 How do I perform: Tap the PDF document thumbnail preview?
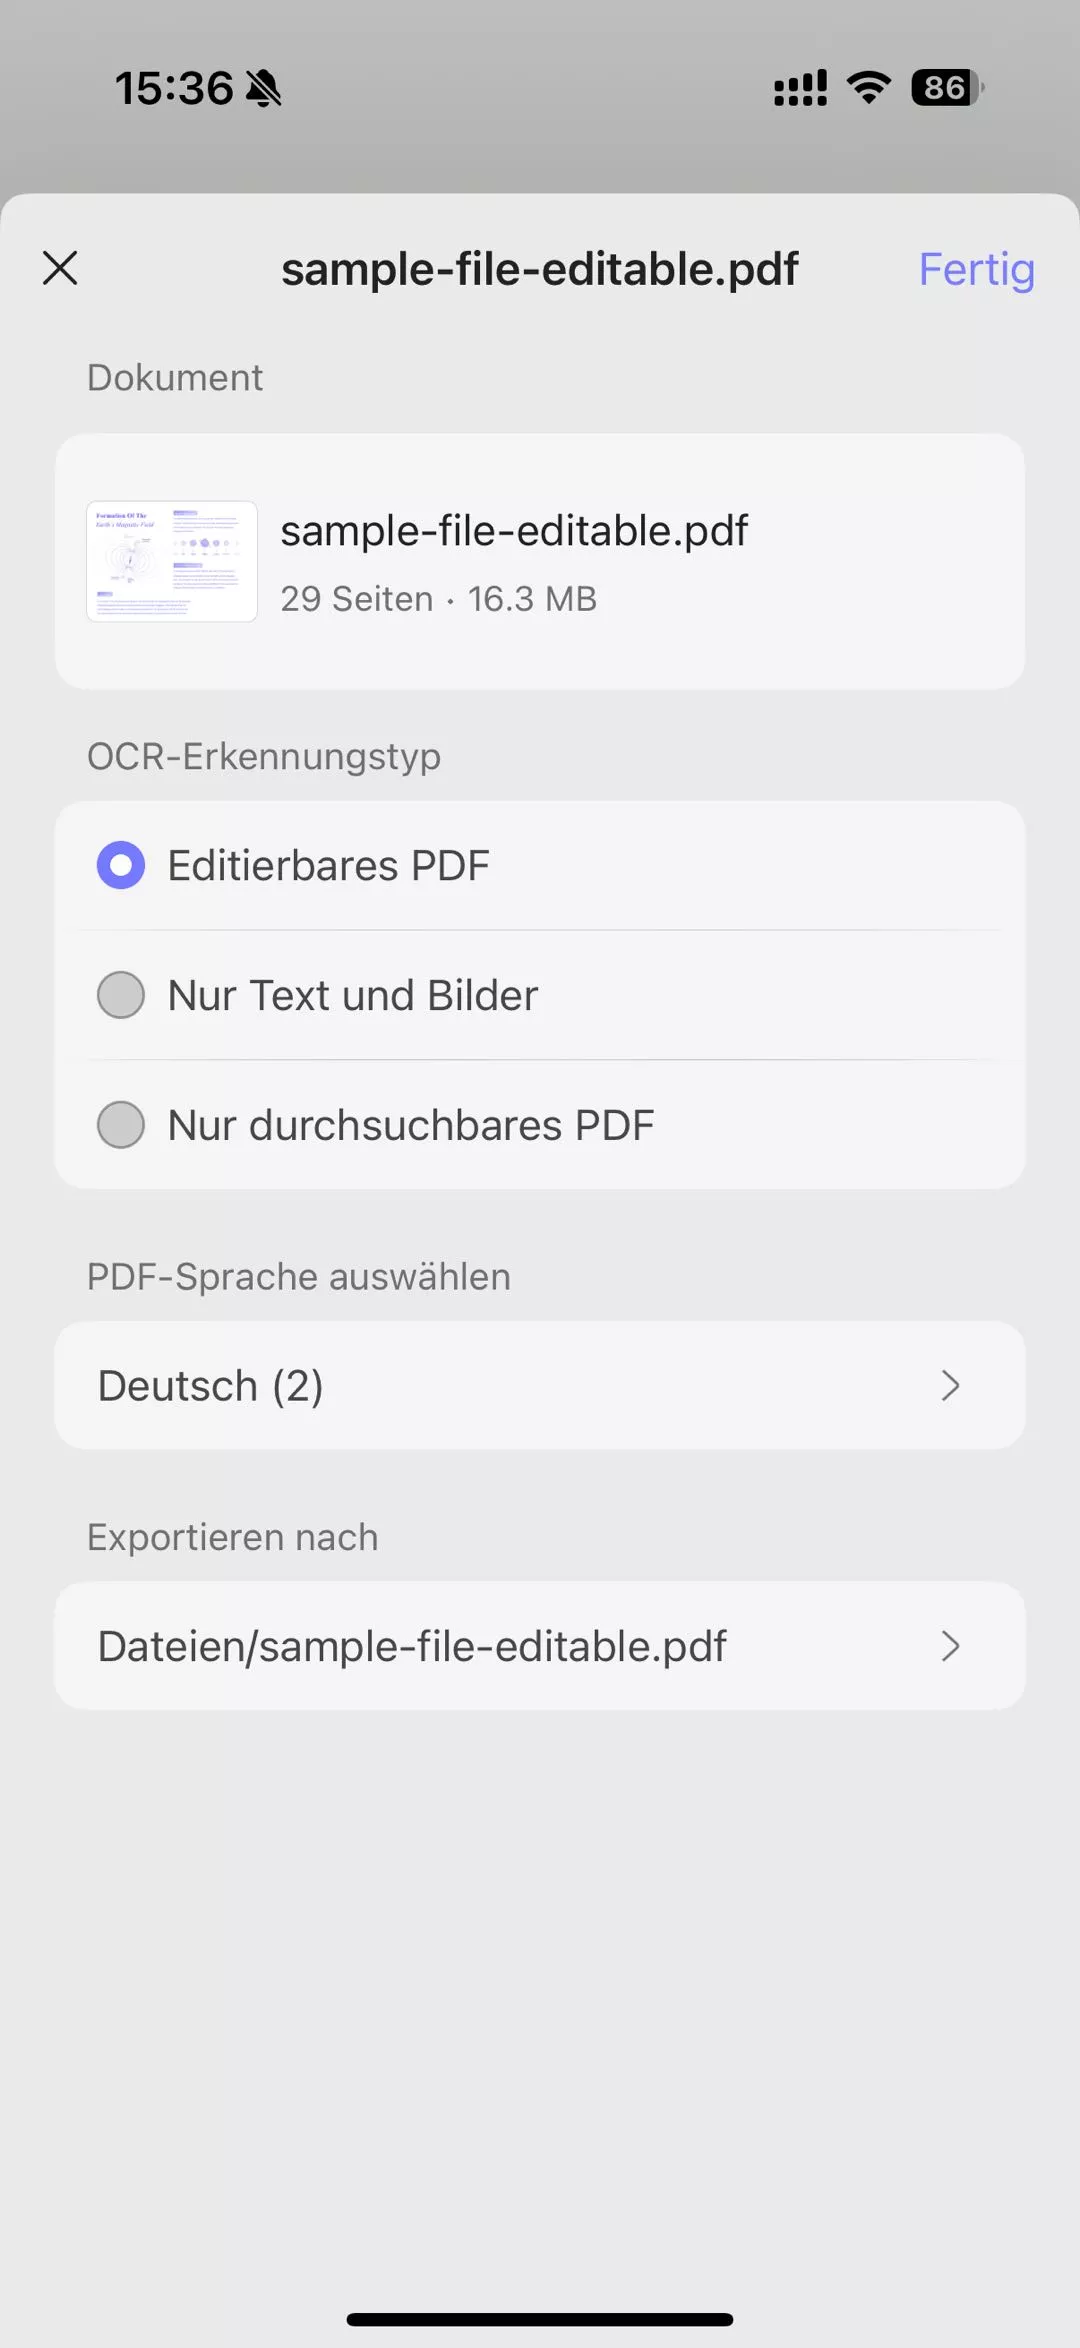172,561
